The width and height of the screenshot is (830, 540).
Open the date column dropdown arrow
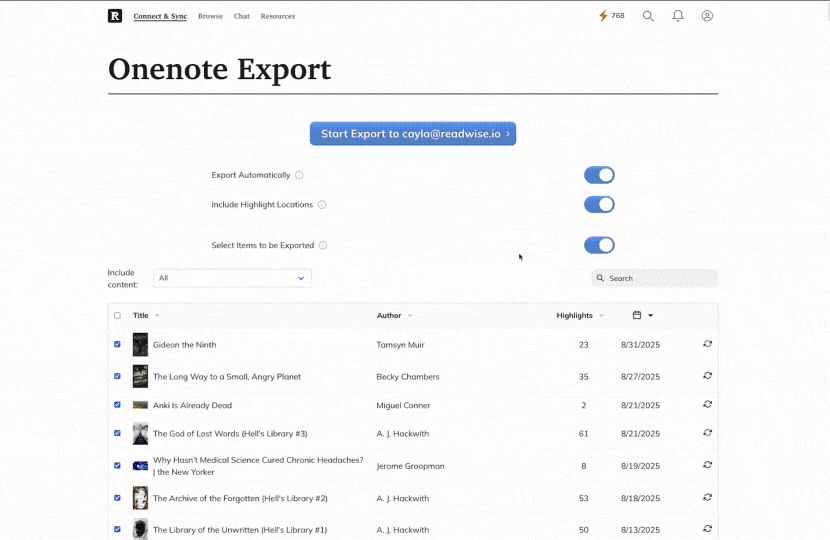pos(651,316)
